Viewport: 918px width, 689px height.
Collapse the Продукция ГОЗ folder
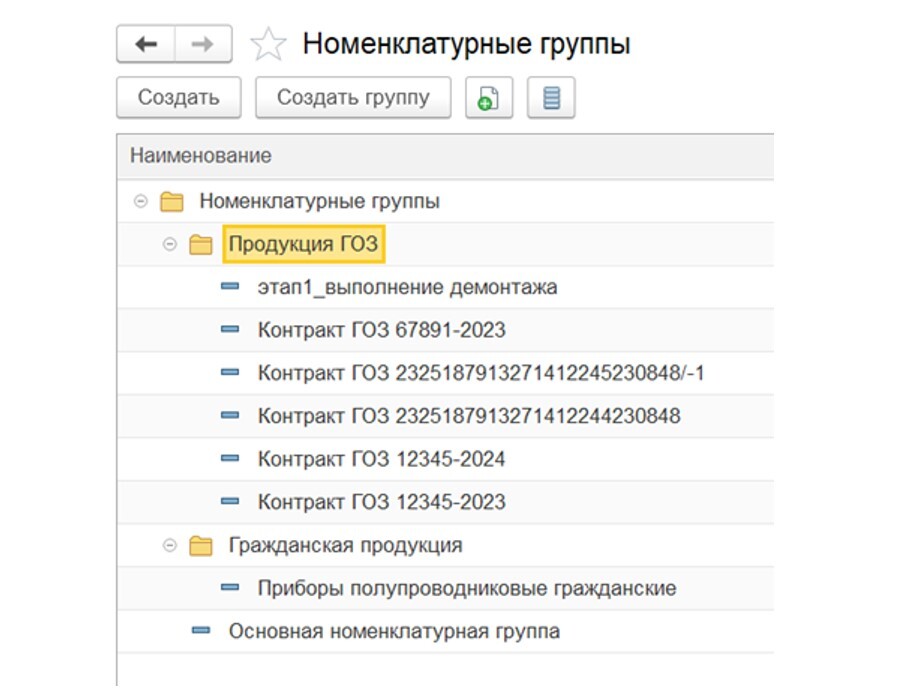pyautogui.click(x=169, y=244)
